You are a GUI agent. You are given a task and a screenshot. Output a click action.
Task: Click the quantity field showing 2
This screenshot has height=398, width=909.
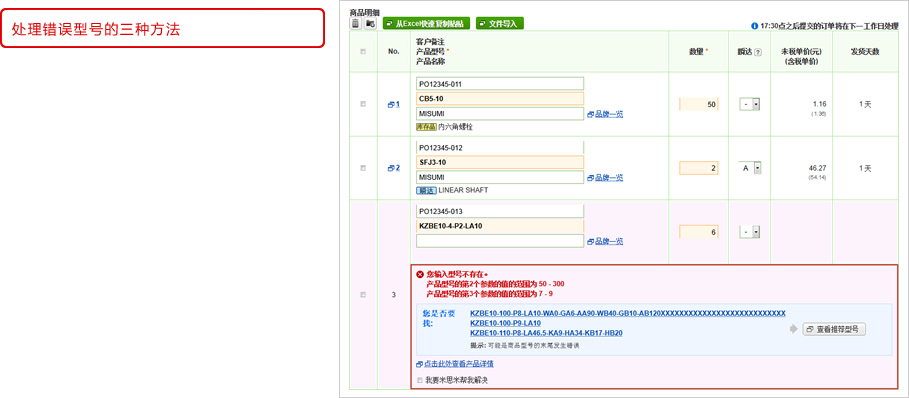tap(699, 168)
